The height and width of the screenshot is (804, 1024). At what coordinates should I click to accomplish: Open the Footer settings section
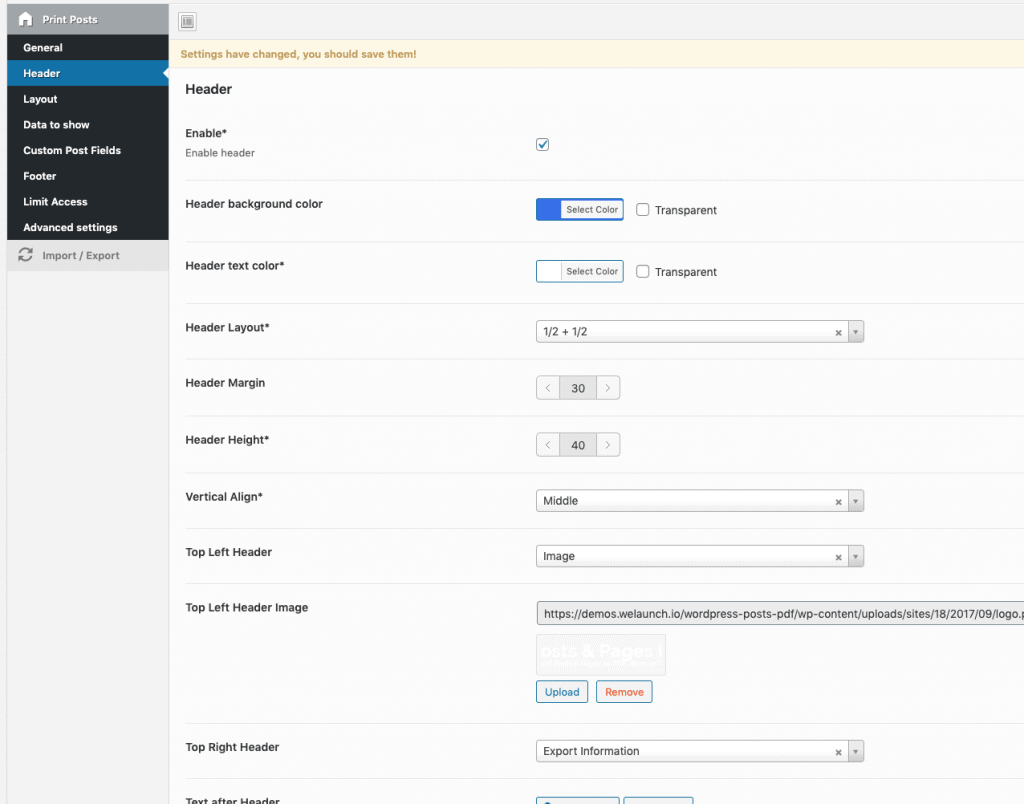pos(88,176)
